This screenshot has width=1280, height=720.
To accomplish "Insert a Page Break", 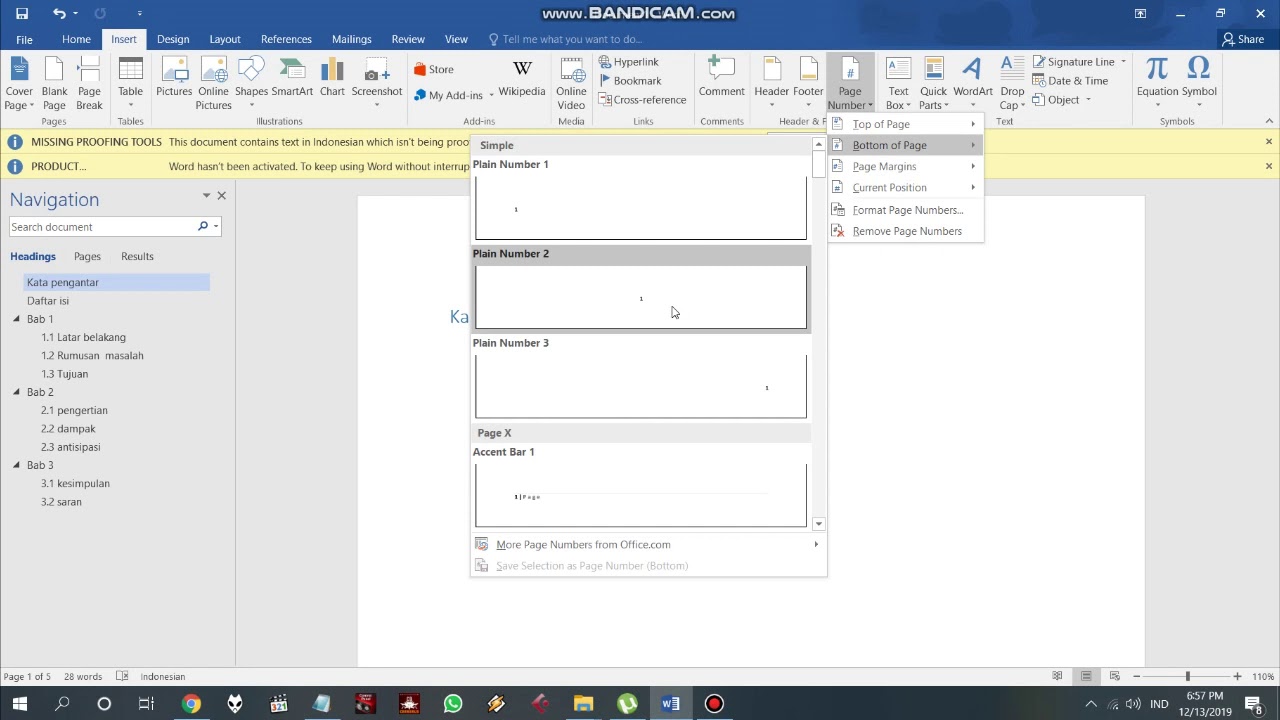I will pyautogui.click(x=89, y=84).
